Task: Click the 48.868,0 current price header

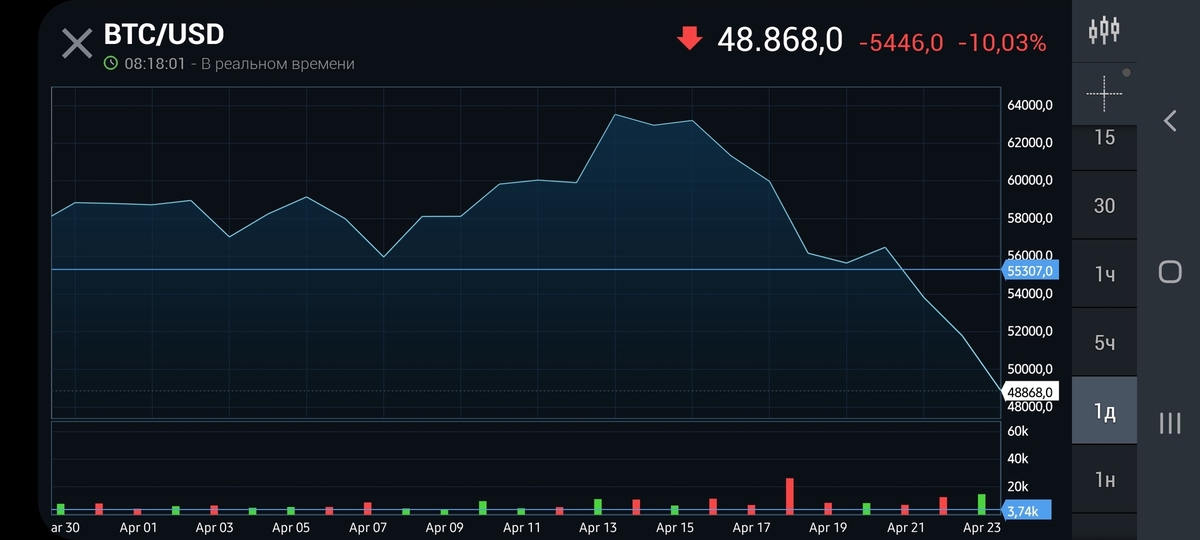Action: click(x=780, y=41)
